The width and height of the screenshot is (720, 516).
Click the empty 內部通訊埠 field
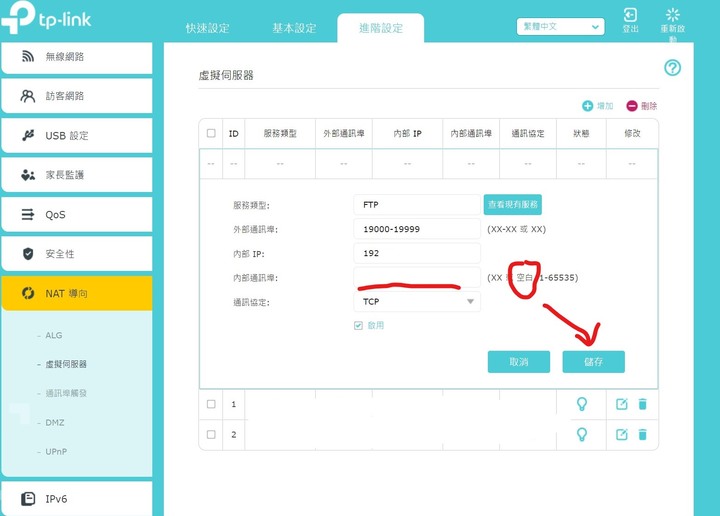[417, 277]
